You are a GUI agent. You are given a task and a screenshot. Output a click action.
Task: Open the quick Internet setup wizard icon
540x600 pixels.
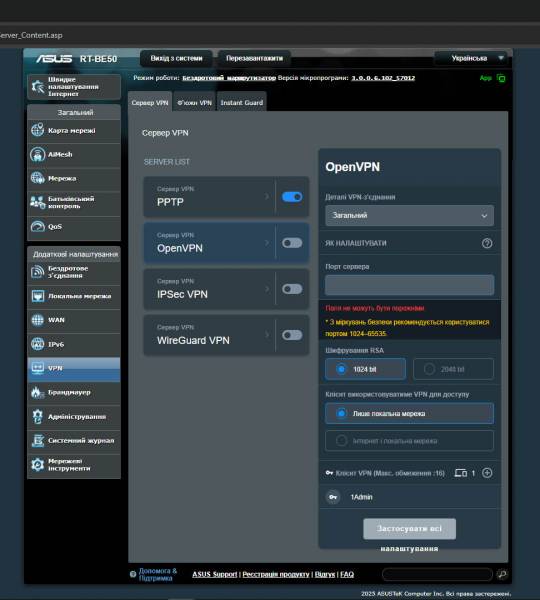tap(38, 86)
